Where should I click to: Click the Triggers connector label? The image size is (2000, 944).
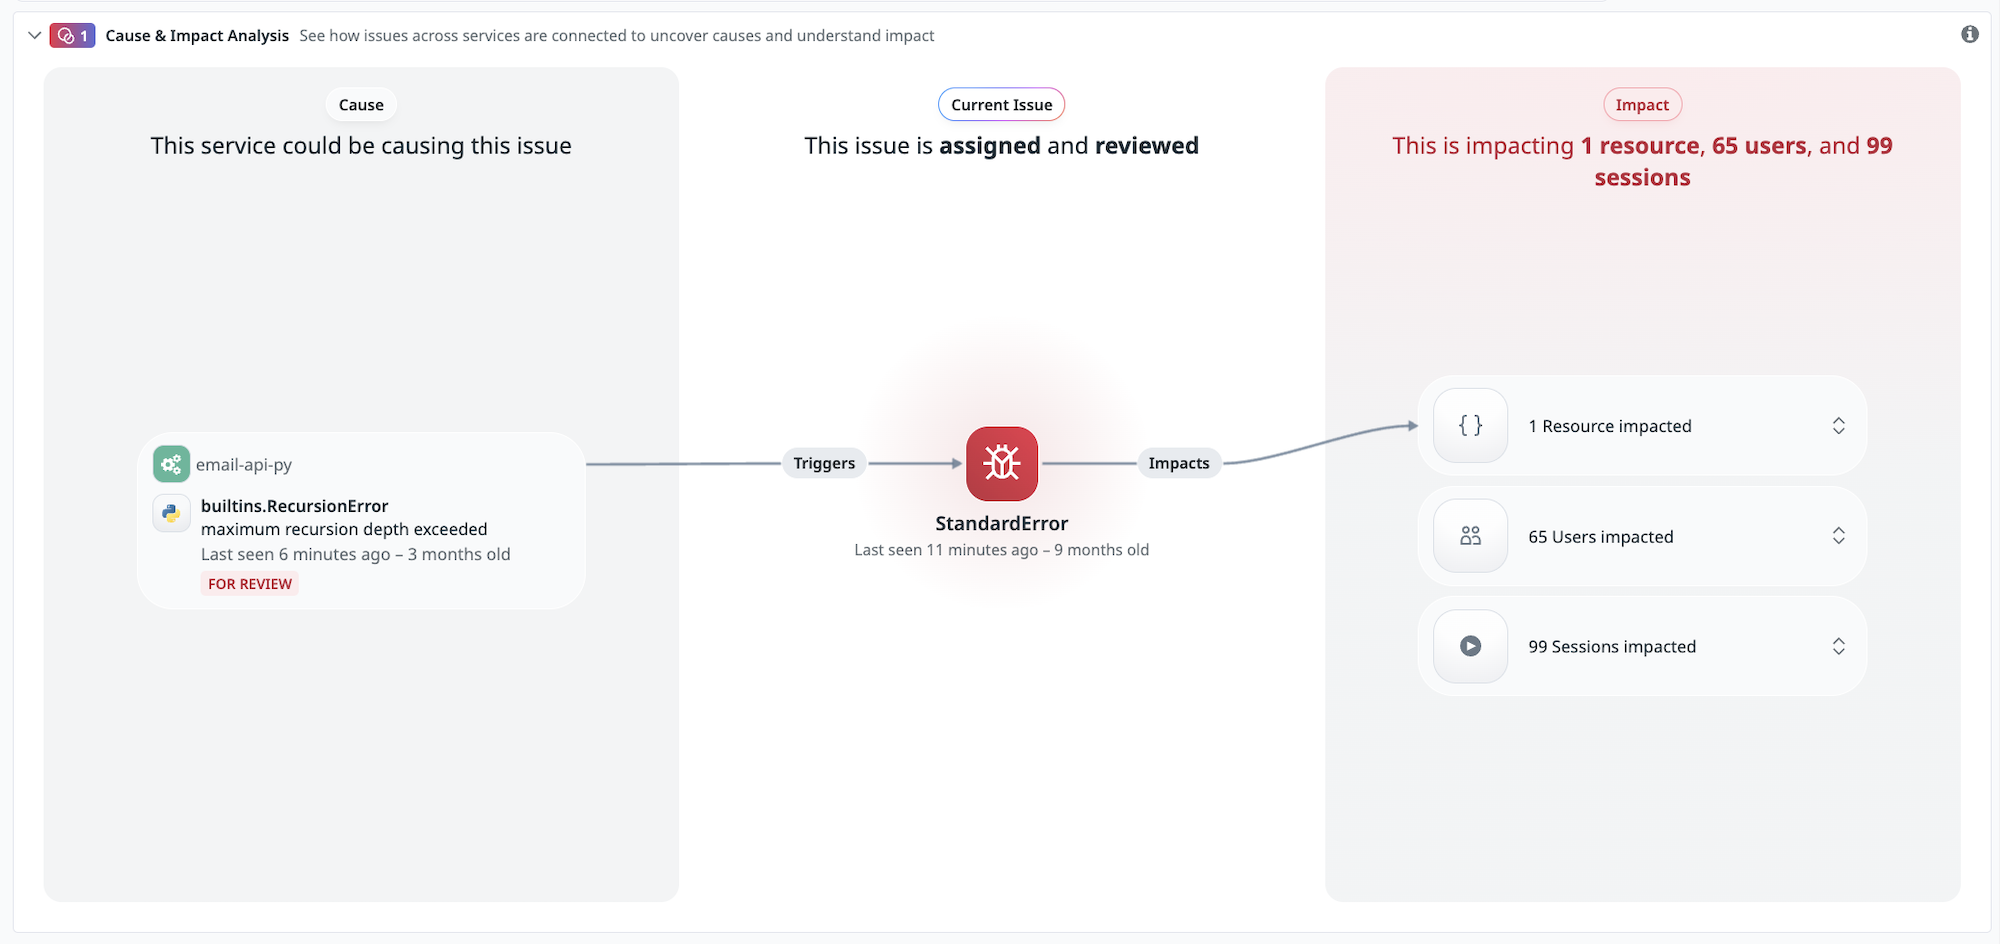point(824,463)
